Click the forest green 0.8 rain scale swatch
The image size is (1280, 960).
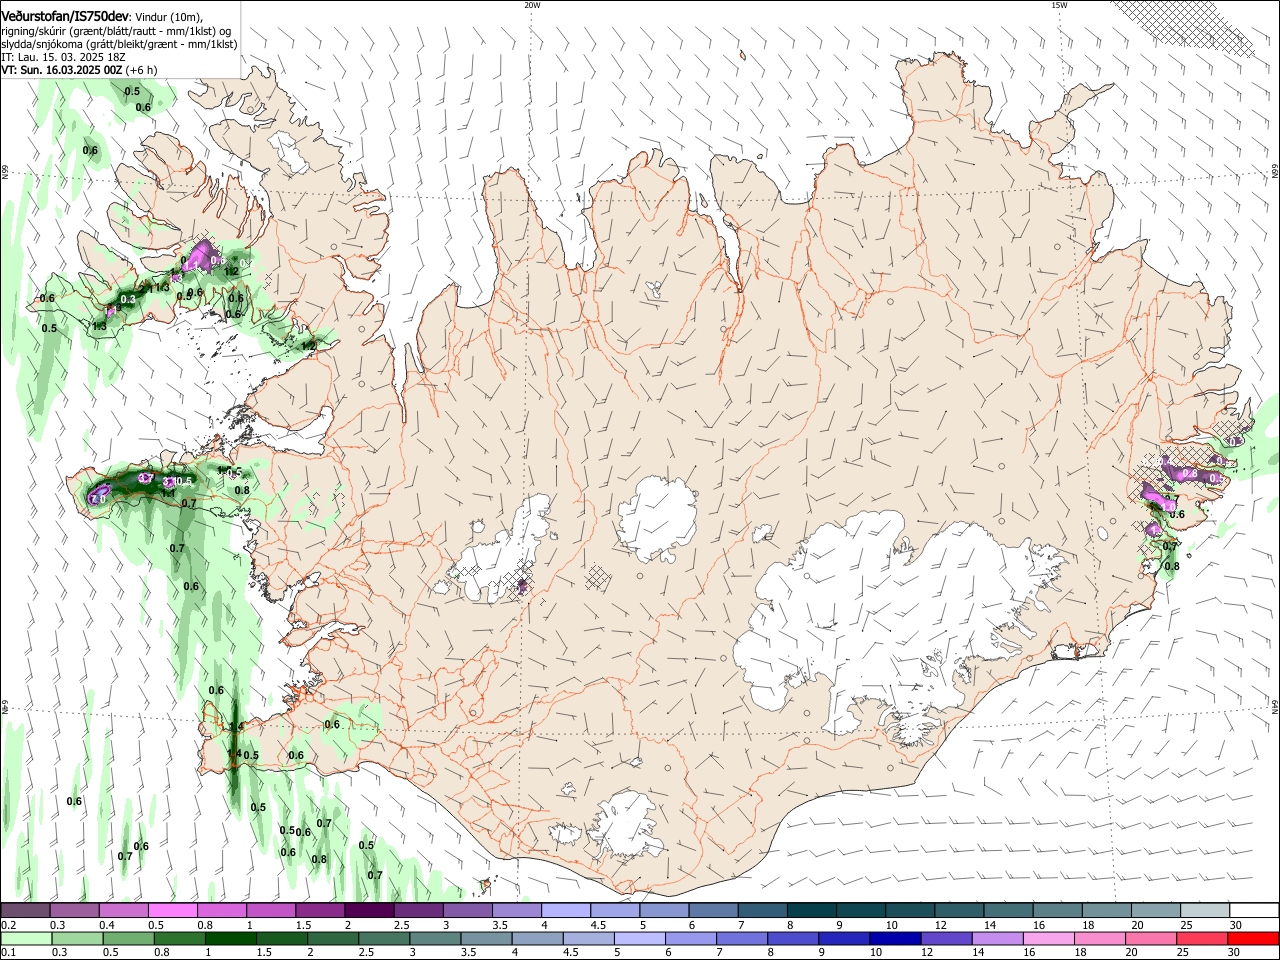click(179, 938)
